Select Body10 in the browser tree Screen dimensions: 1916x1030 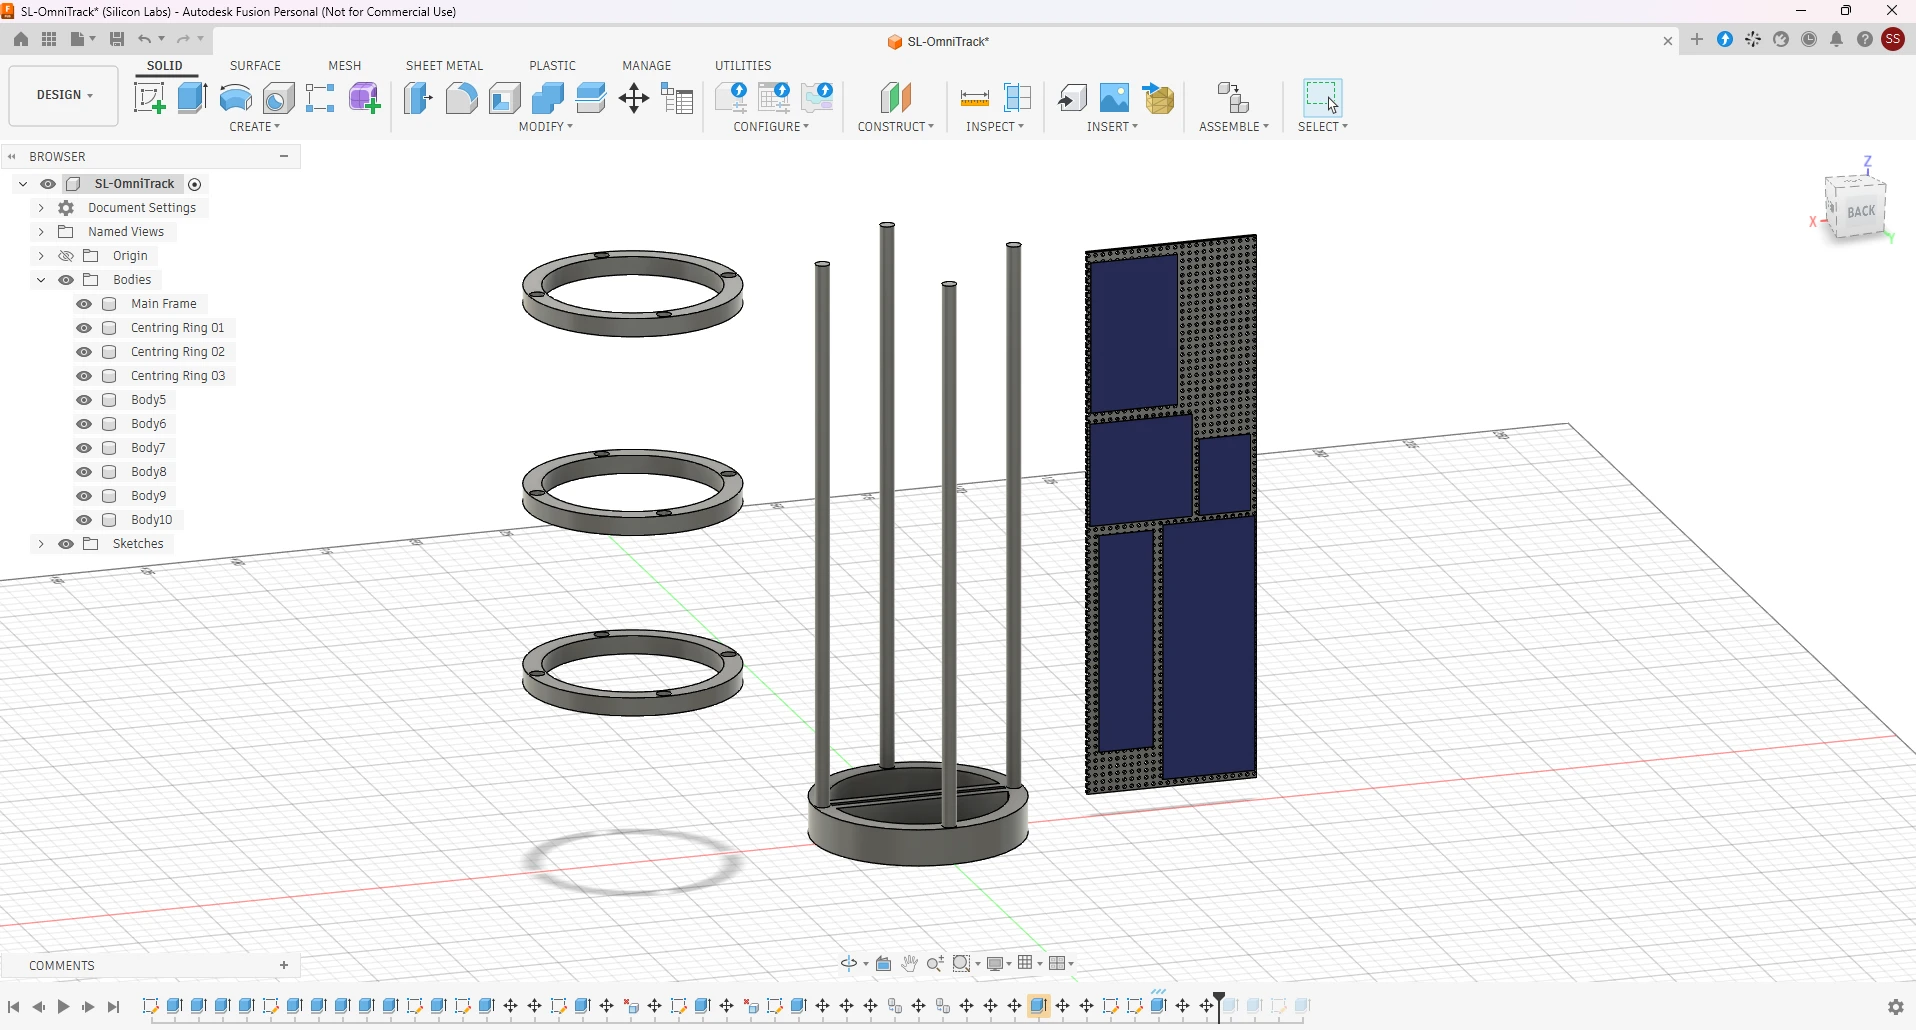[152, 520]
